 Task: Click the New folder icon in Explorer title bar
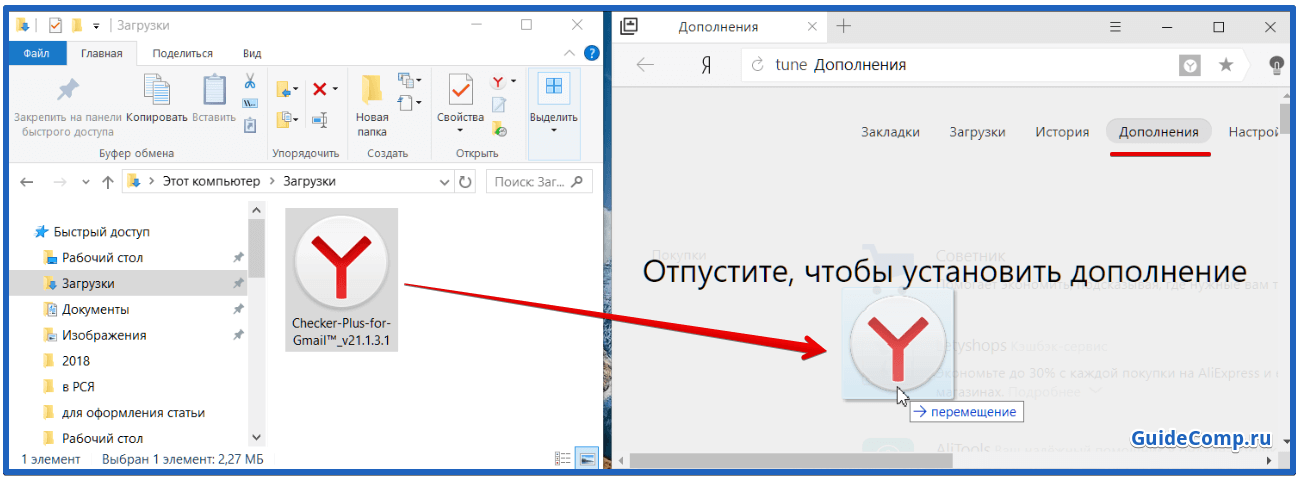point(76,25)
